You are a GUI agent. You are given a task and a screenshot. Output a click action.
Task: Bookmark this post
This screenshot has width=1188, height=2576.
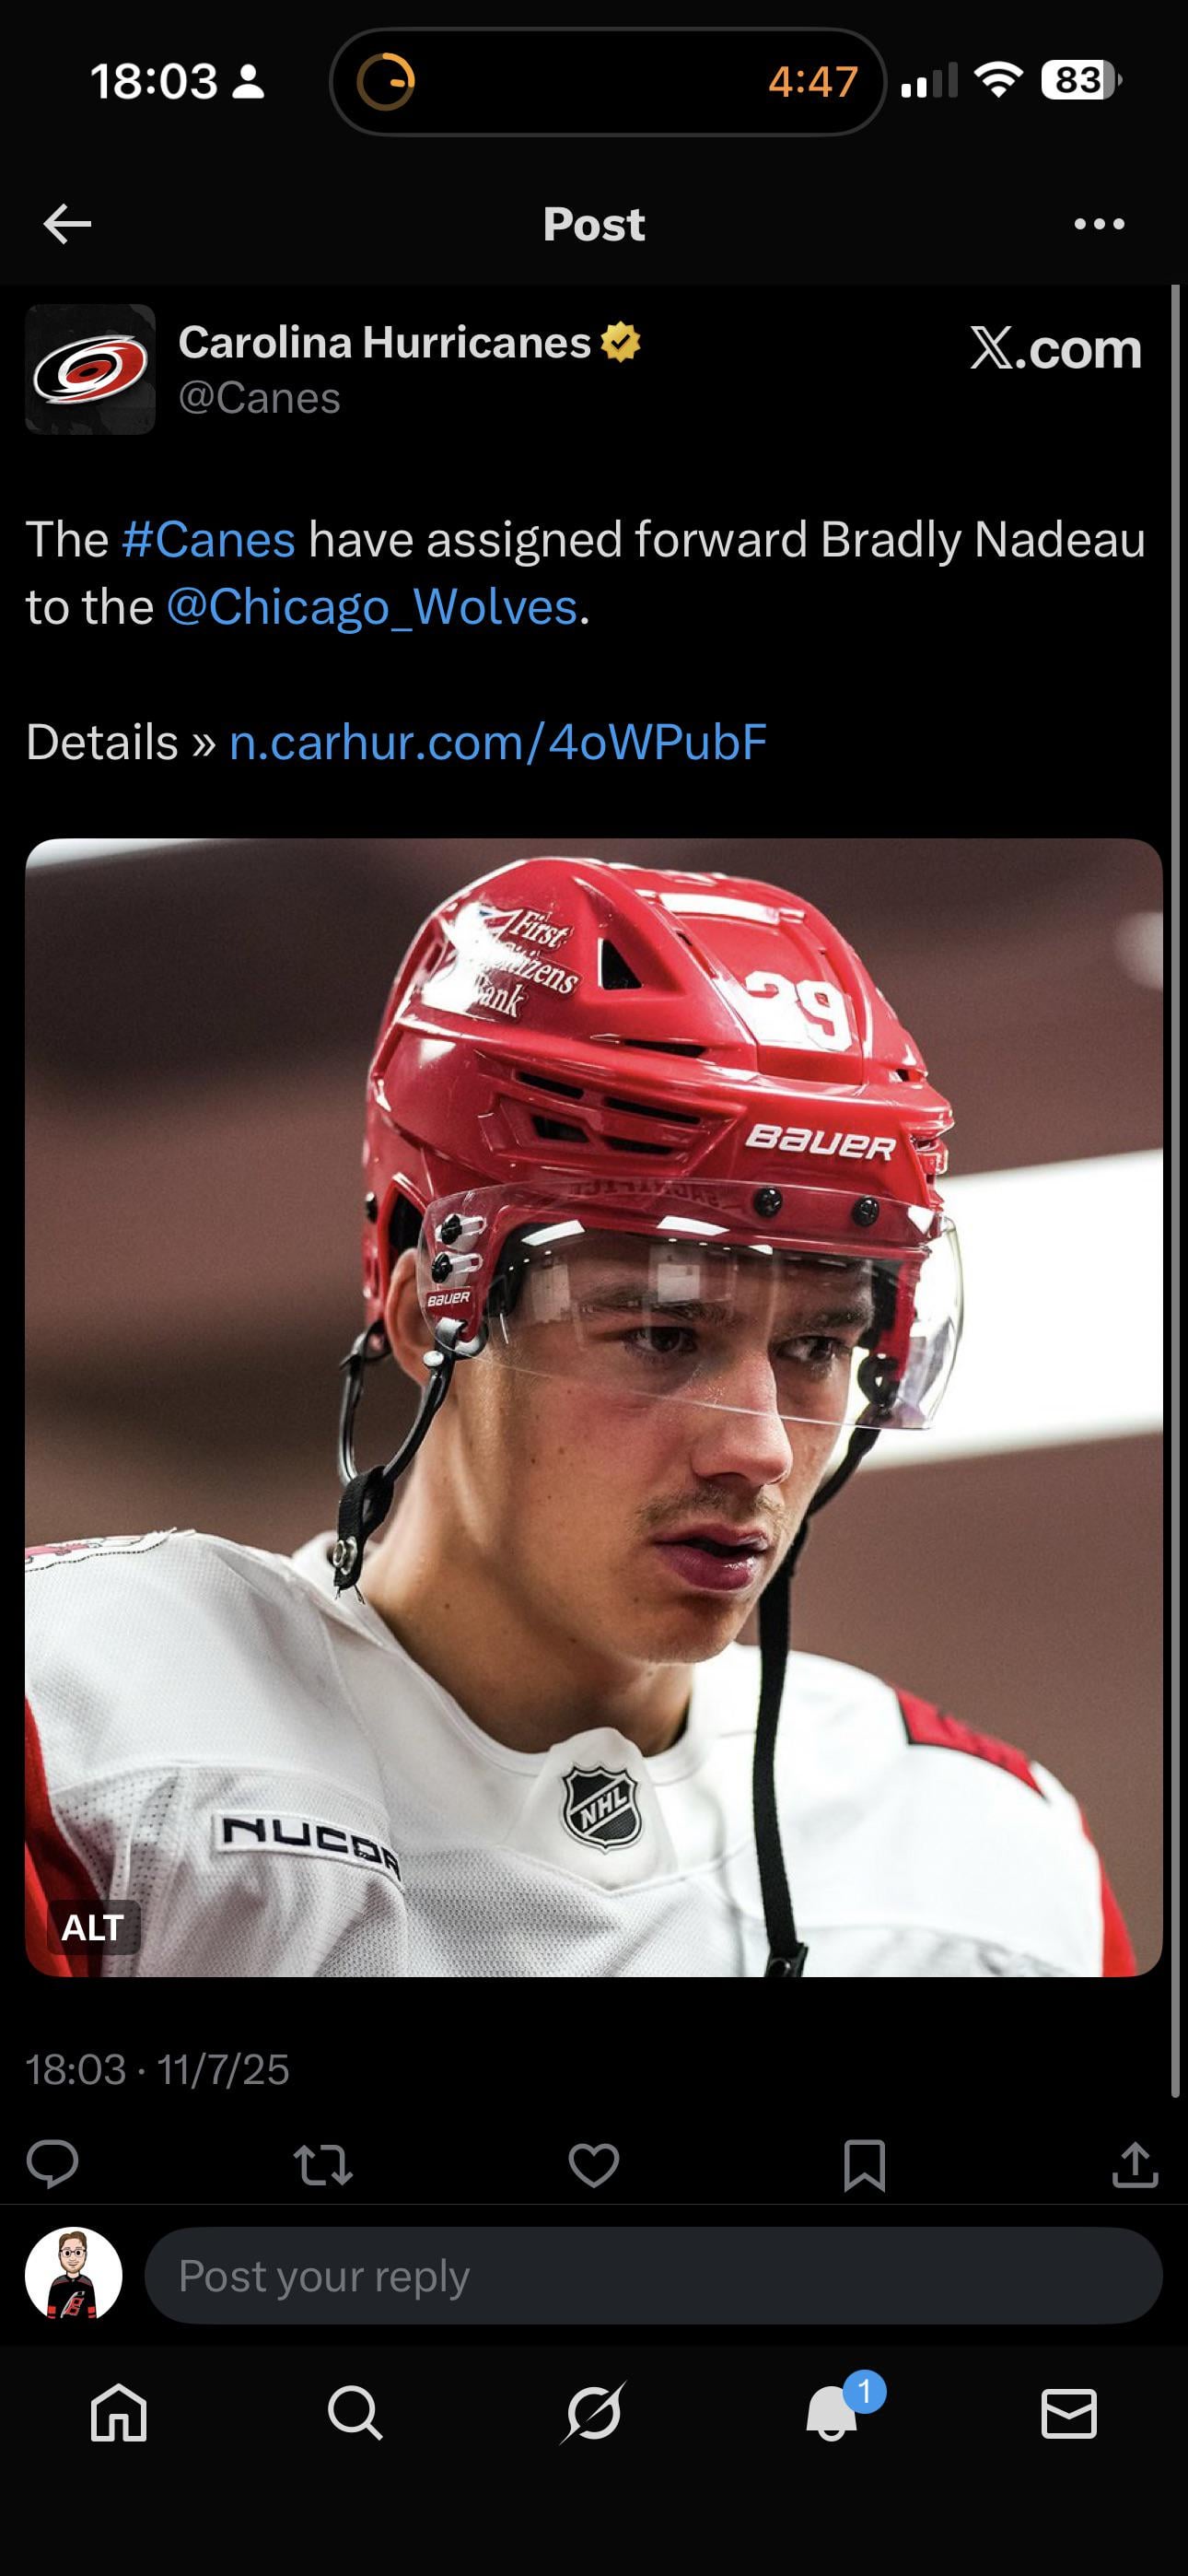coord(865,2165)
